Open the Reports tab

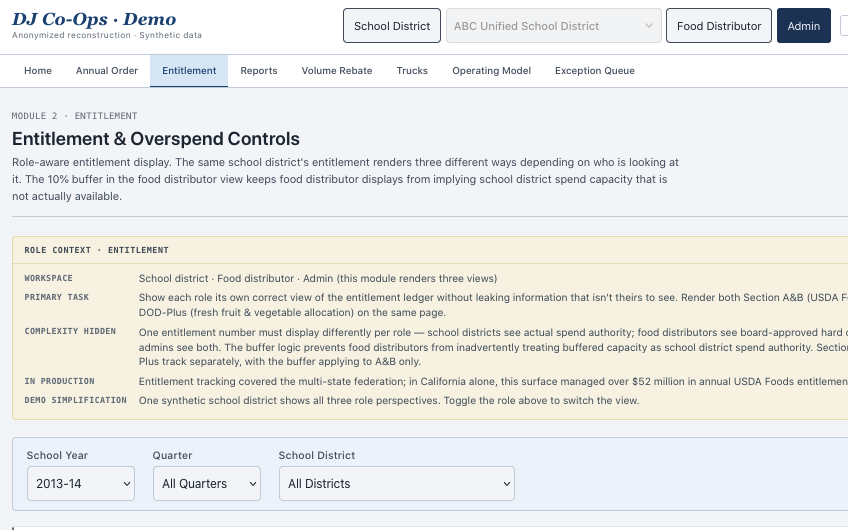[259, 71]
